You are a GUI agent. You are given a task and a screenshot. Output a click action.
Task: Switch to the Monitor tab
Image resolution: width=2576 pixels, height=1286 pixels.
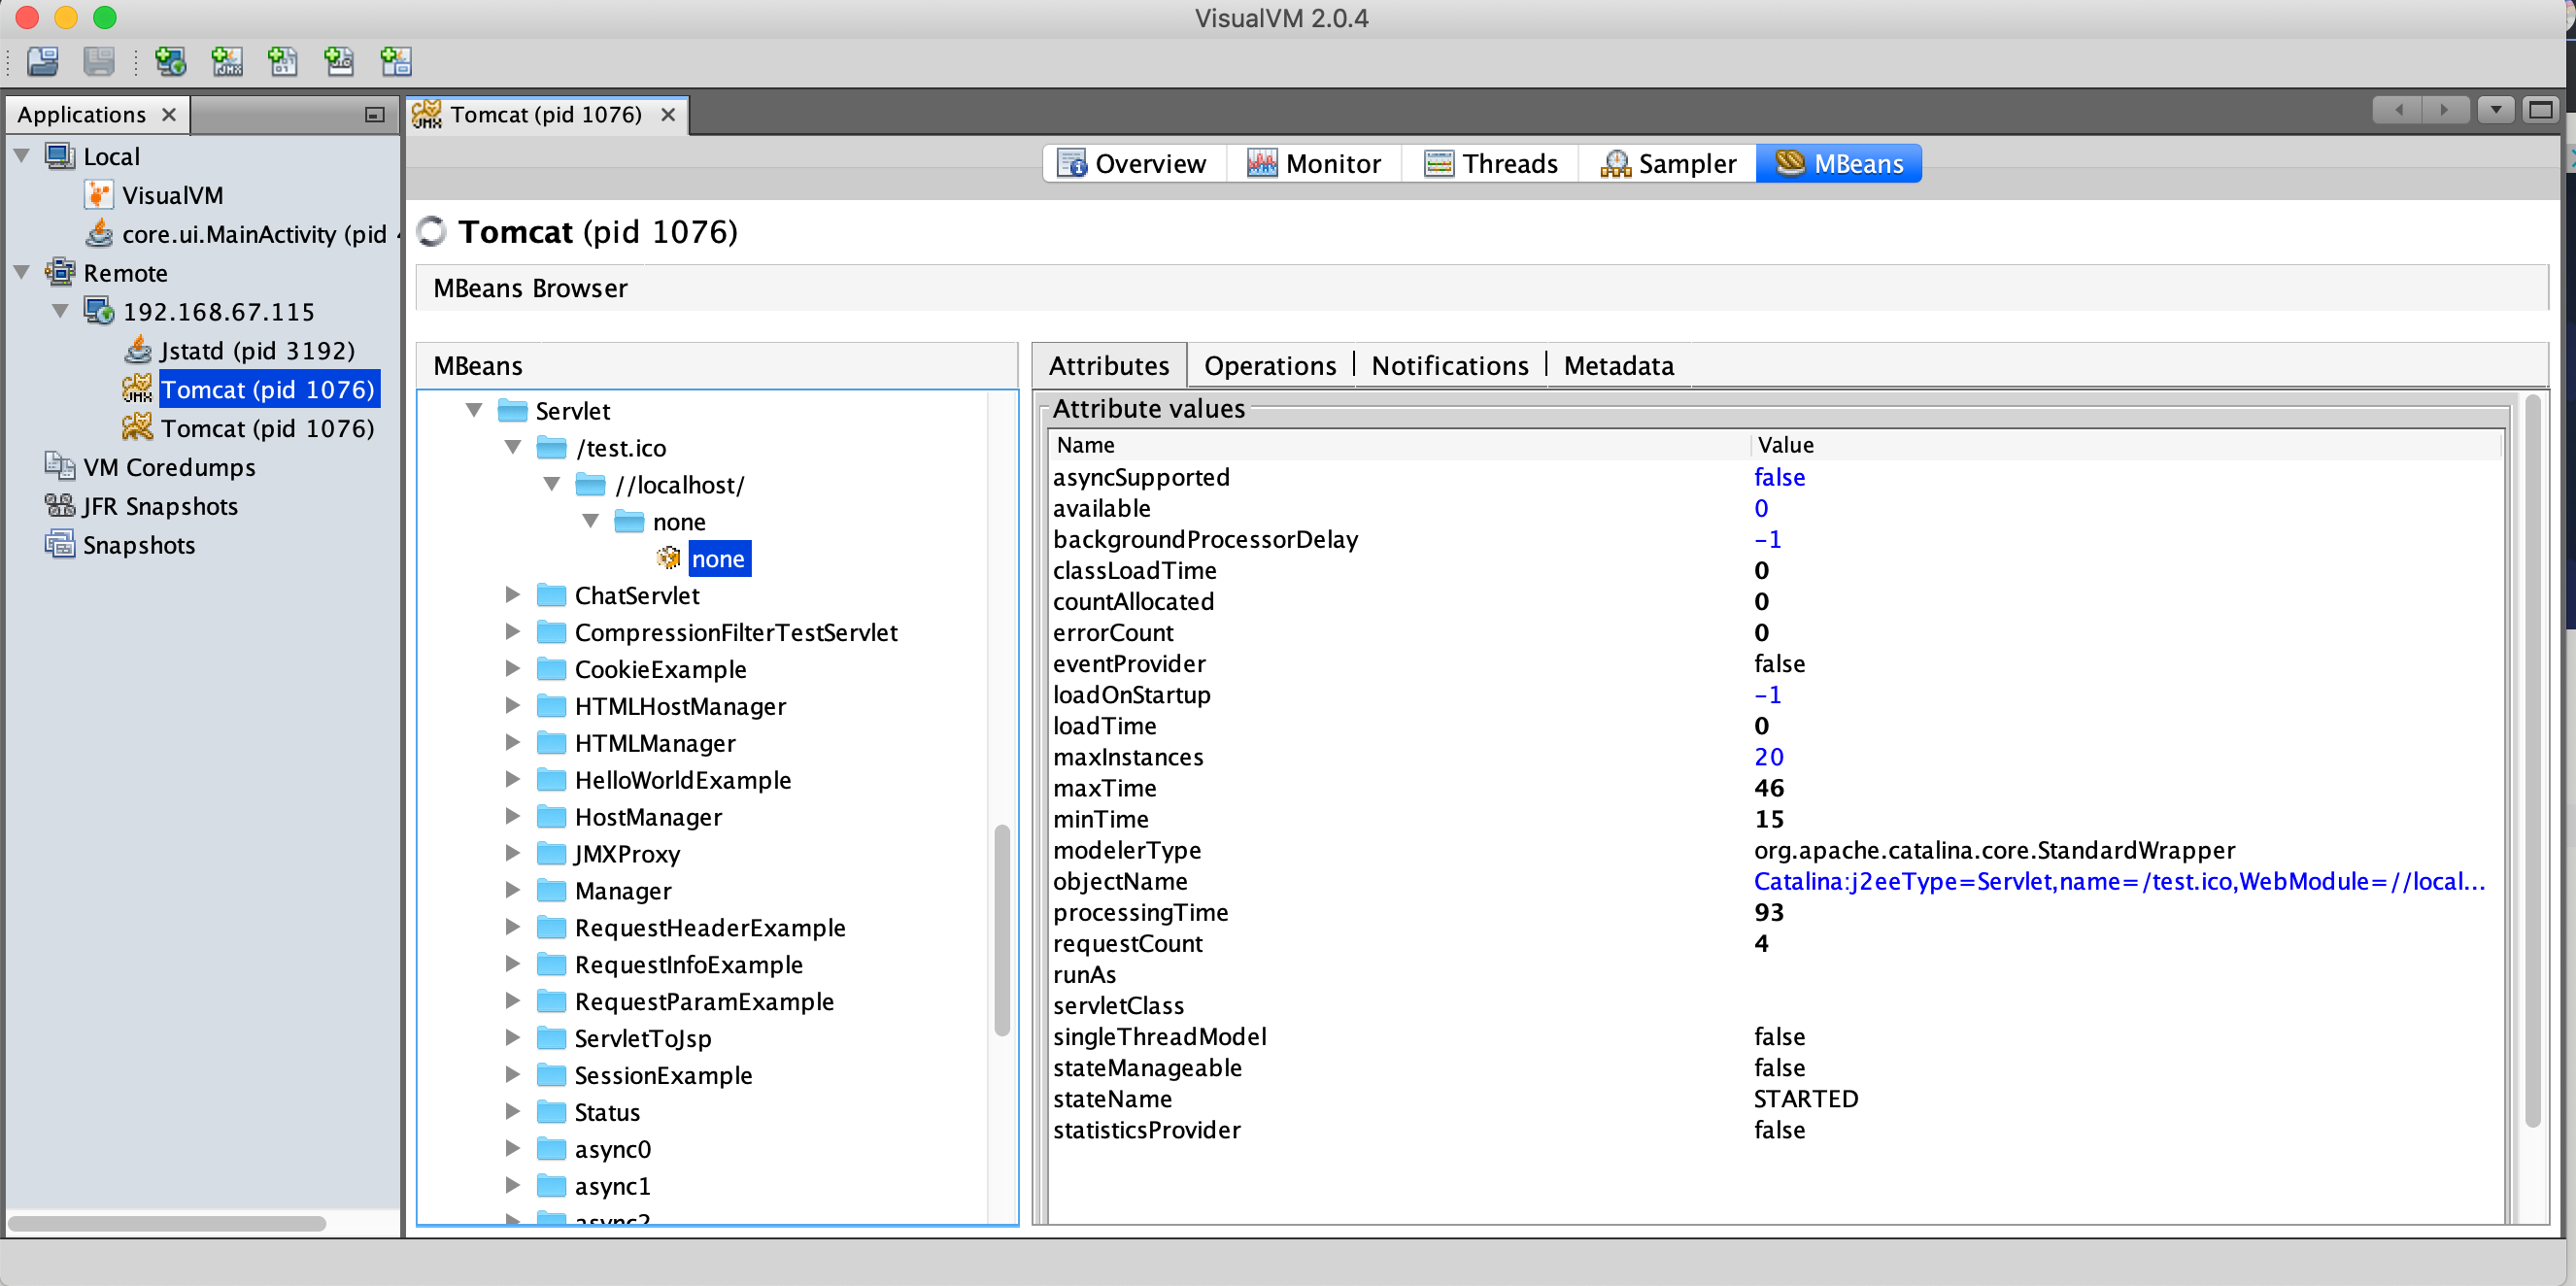(1313, 163)
